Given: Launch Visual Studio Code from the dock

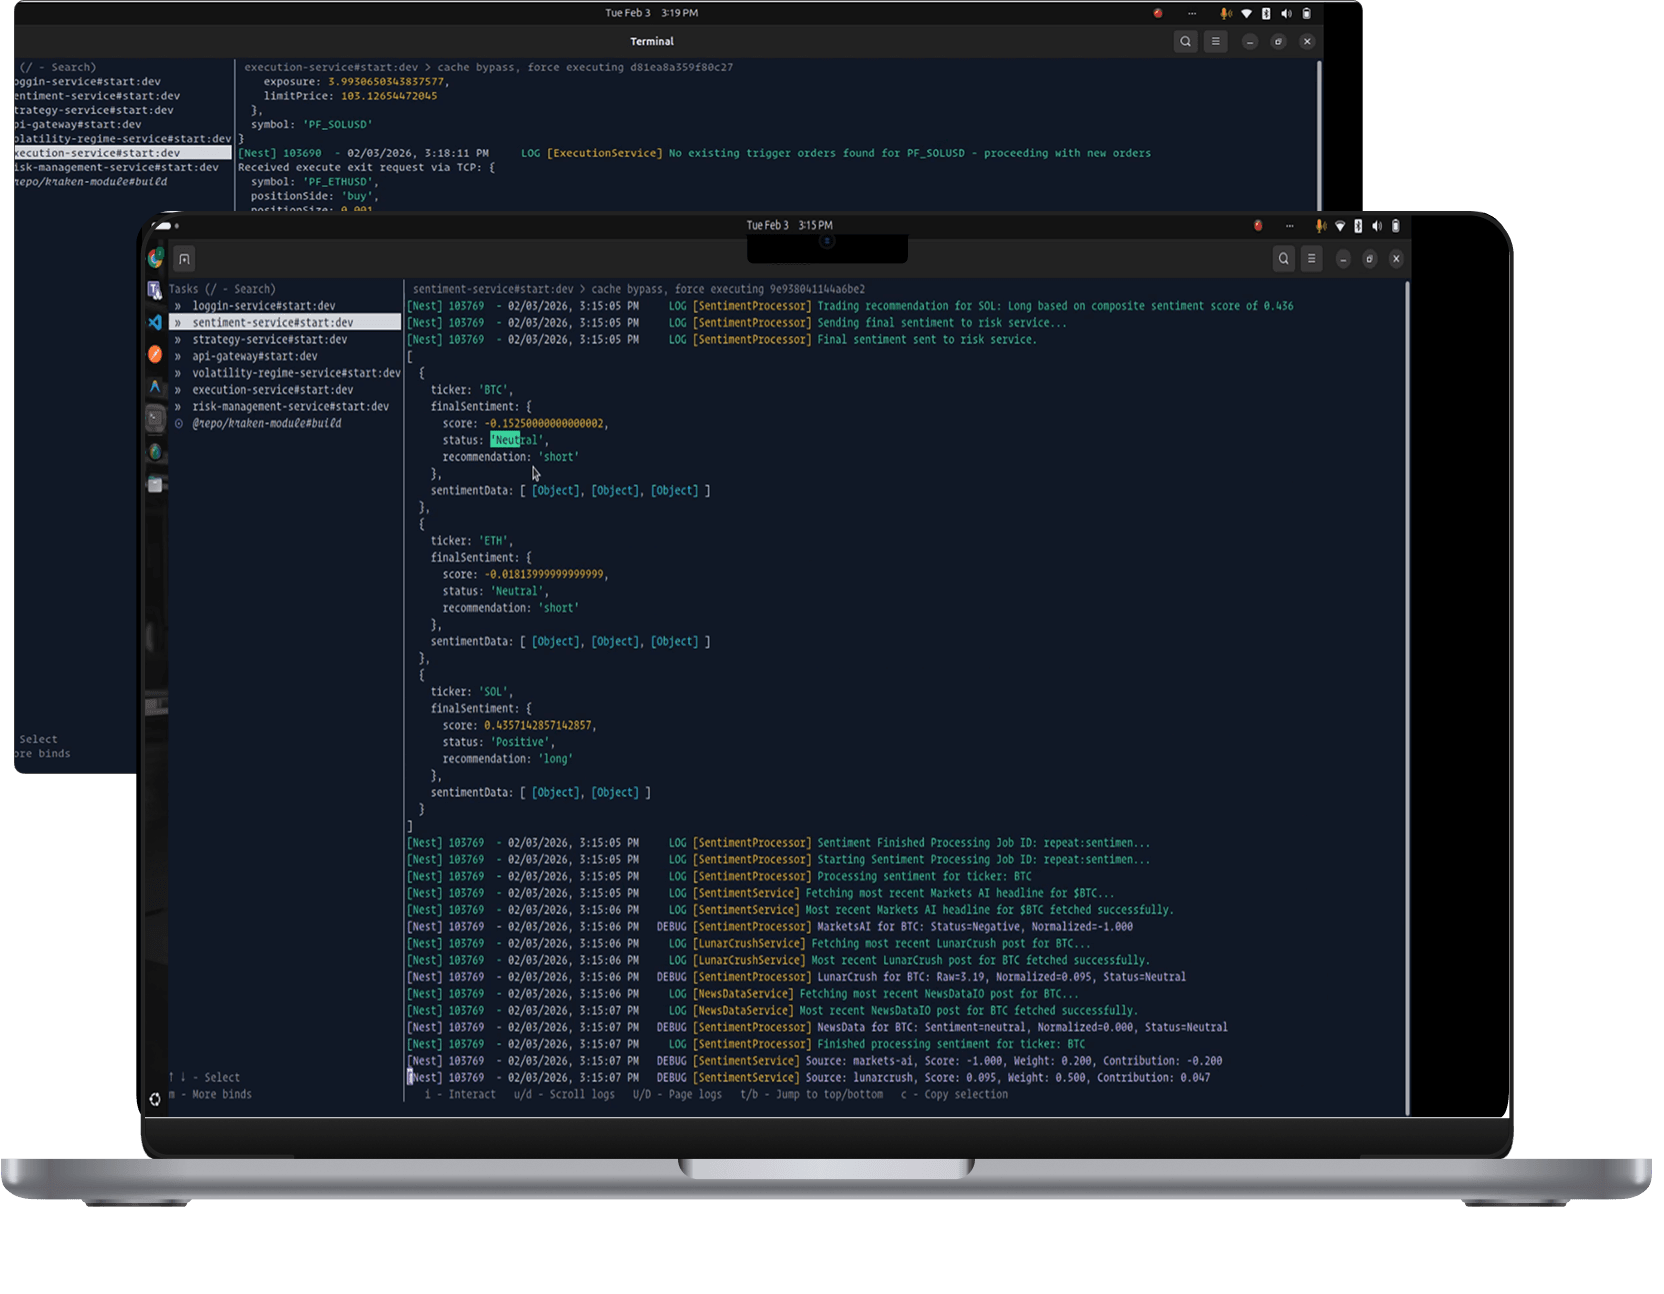Looking at the screenshot, I should [x=155, y=322].
